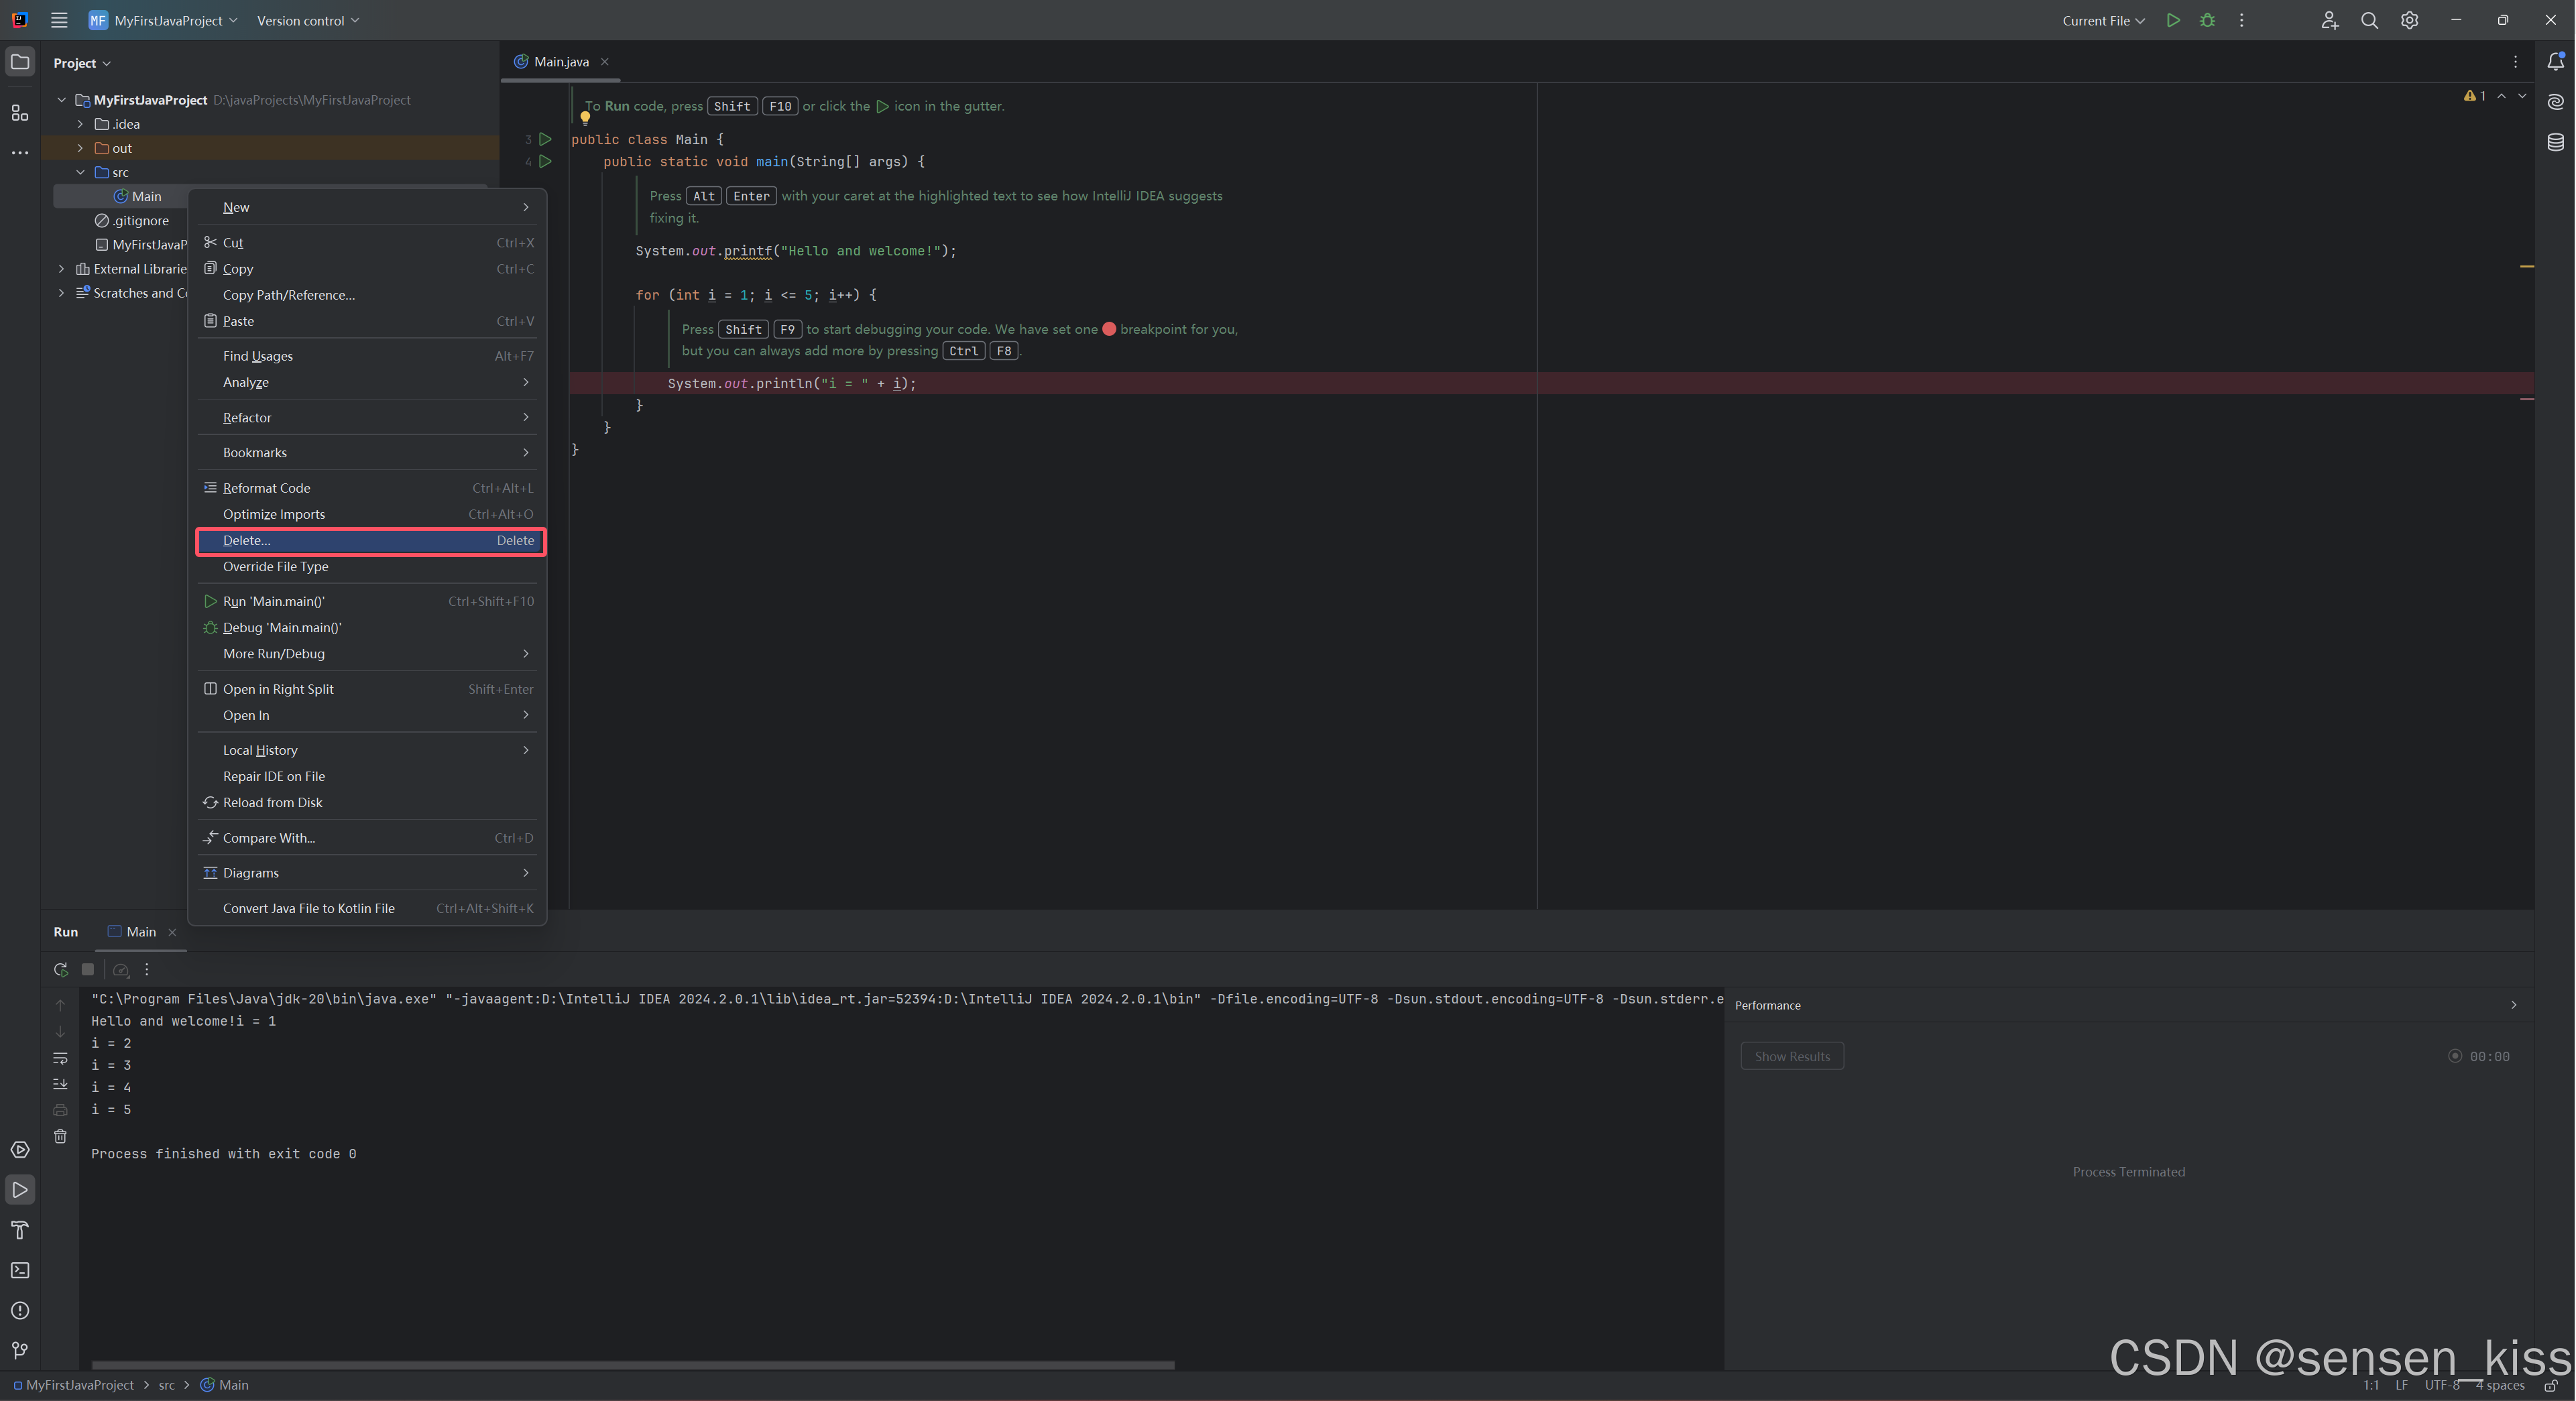
Task: Click the warnings count indicator
Action: [x=2476, y=96]
